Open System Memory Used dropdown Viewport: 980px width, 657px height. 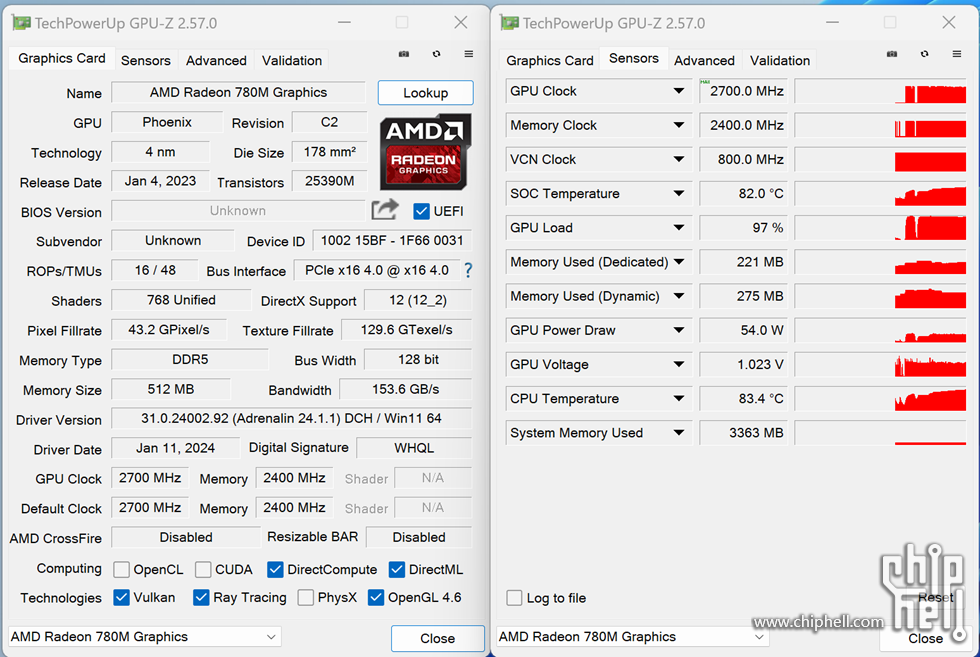coord(679,433)
